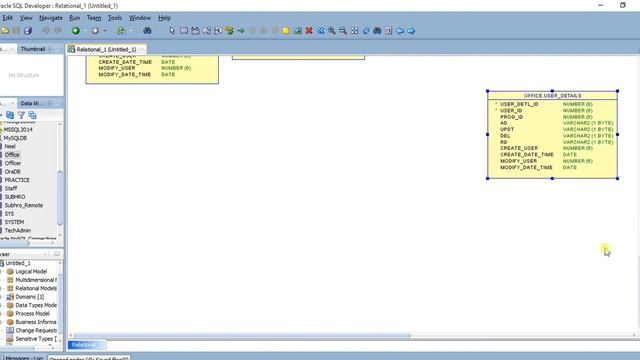Open the Navigate menu
Viewport: 640px width, 360px height.
coord(51,18)
